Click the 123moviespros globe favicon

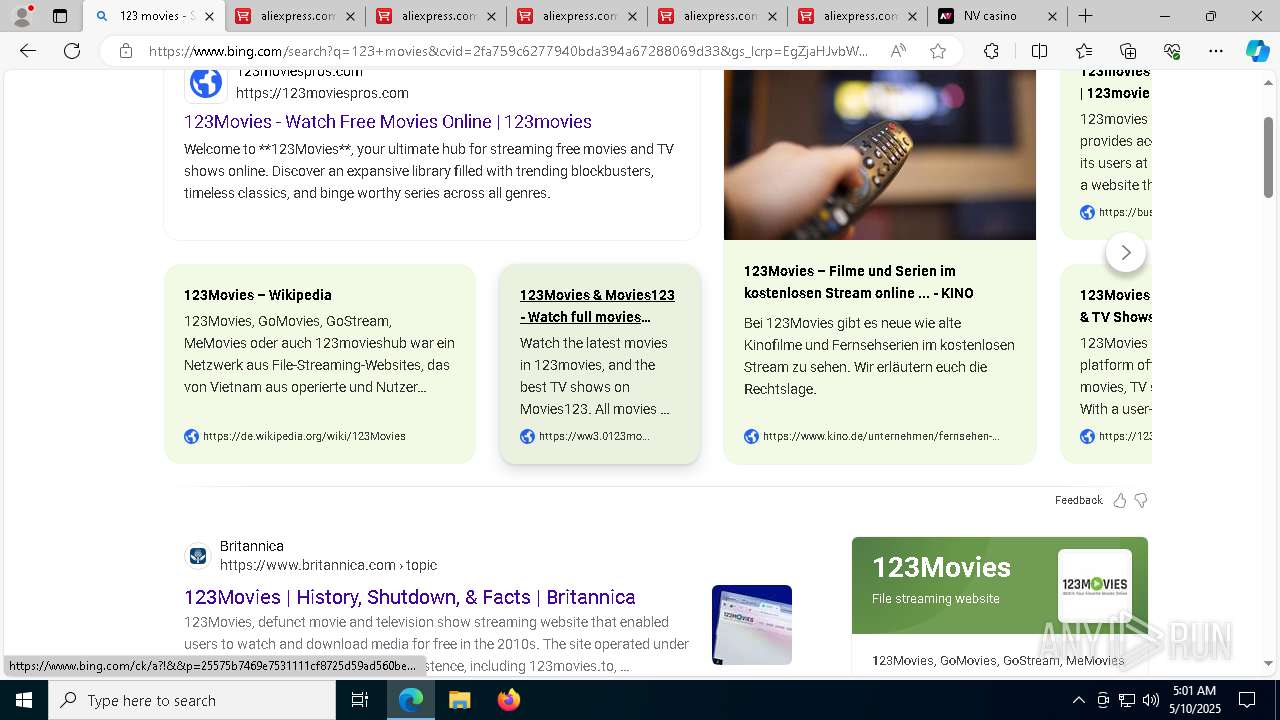[206, 82]
